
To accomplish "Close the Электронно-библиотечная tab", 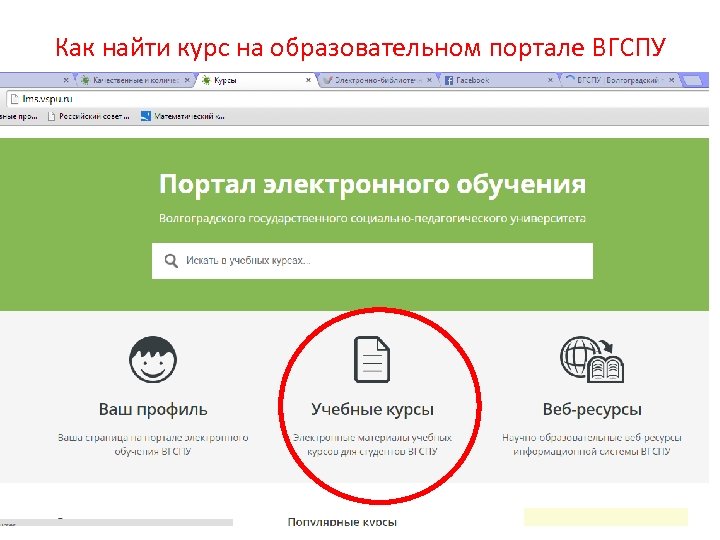I will (x=429, y=80).
